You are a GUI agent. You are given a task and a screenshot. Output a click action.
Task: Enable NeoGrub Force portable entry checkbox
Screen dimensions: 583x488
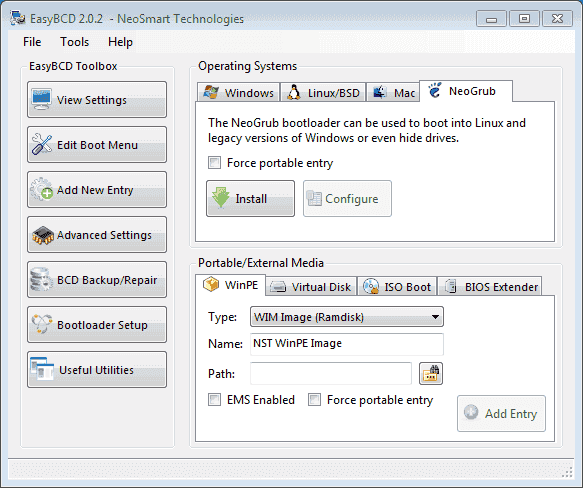click(214, 163)
